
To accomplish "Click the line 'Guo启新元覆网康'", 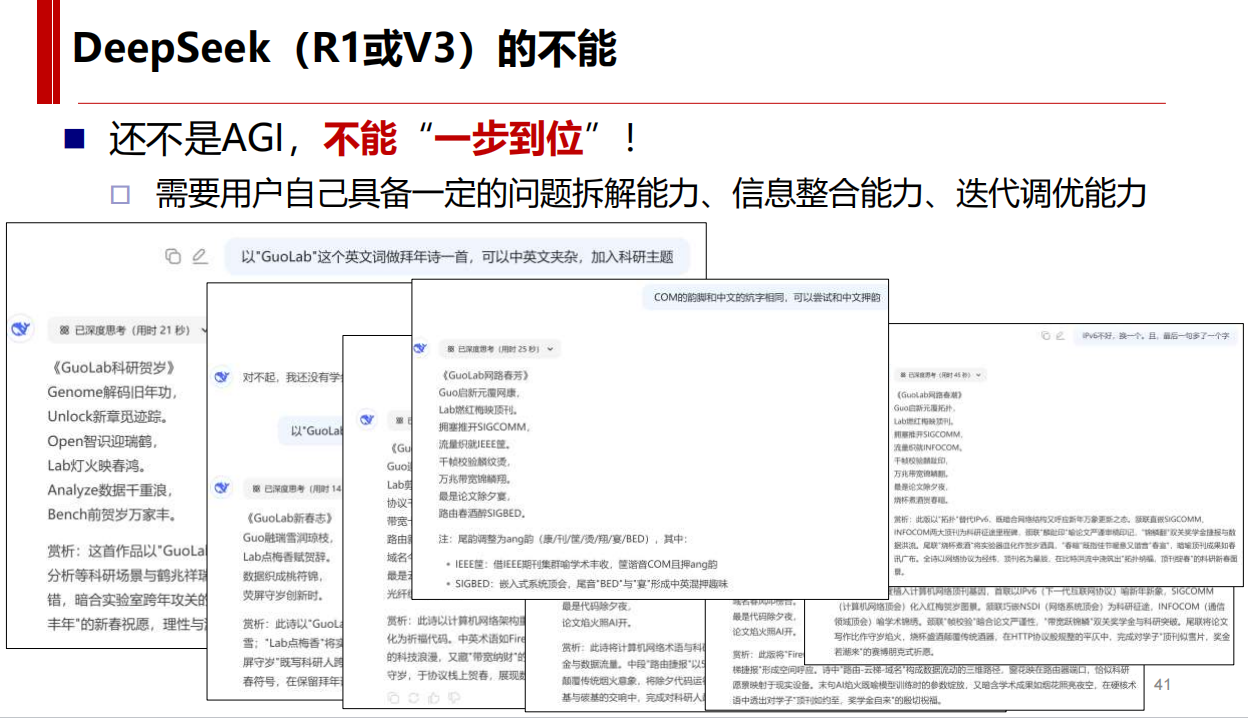I will coord(479,393).
